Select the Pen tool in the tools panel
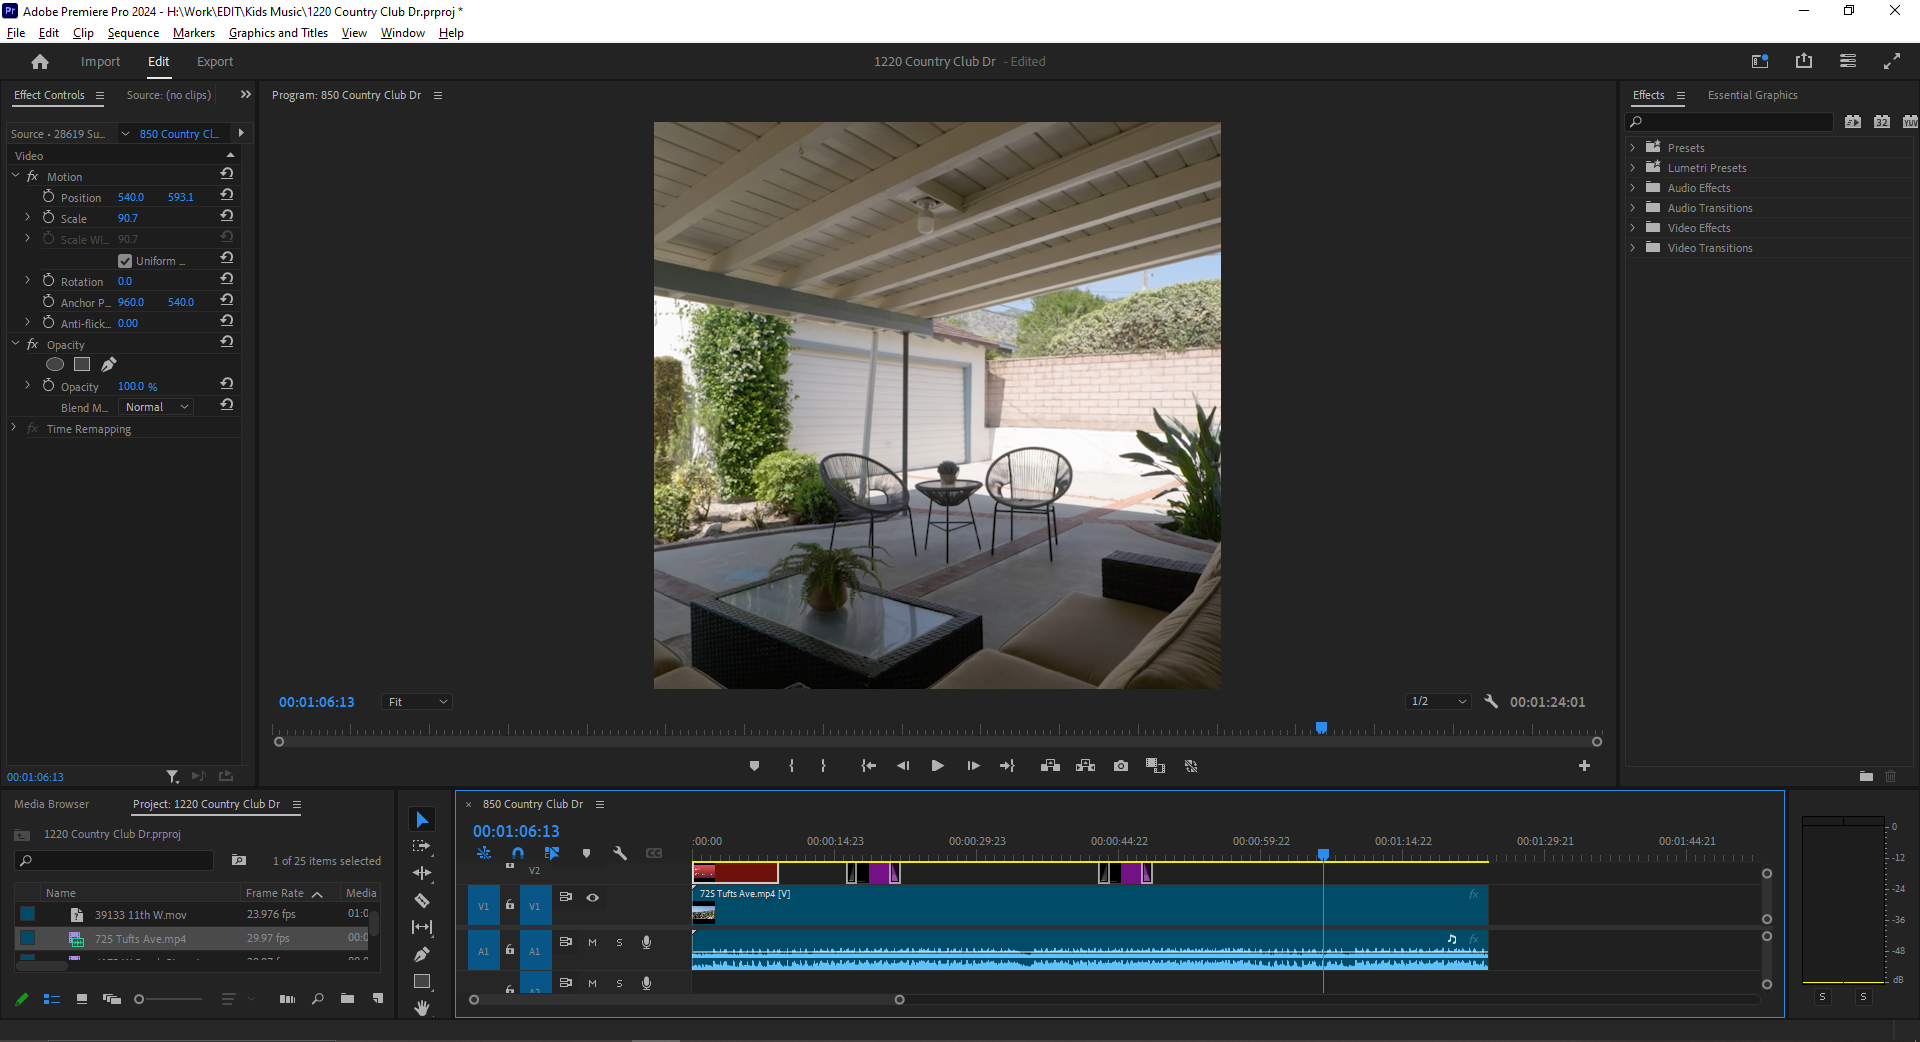This screenshot has height=1042, width=1920. pos(422,954)
